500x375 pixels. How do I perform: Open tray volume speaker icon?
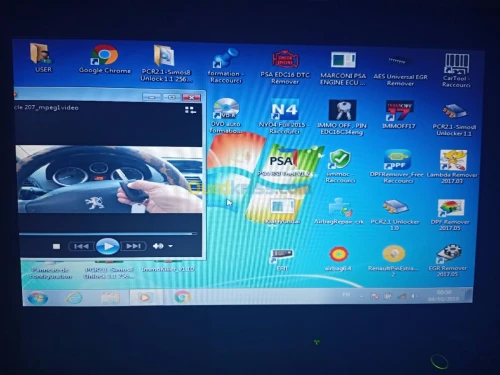click(x=414, y=296)
